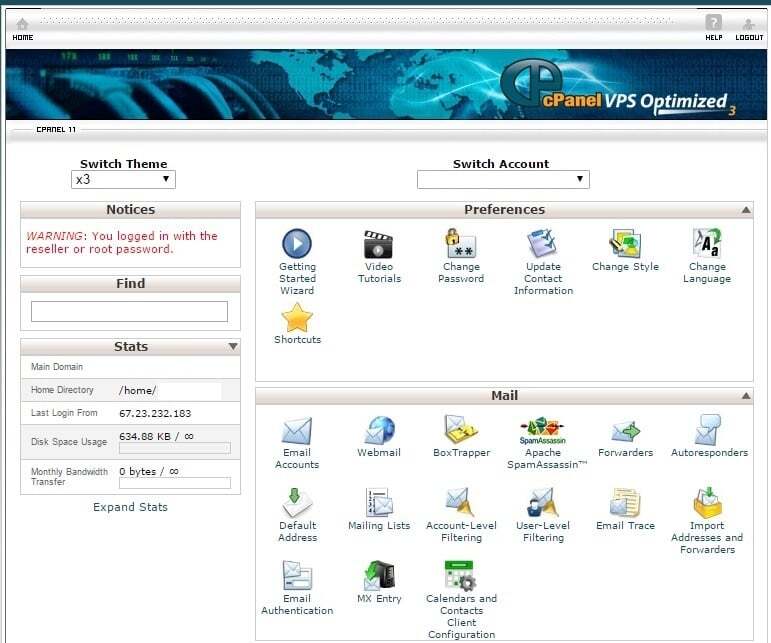Click the CPANEL 11 label
This screenshot has width=771, height=643.
(56, 129)
